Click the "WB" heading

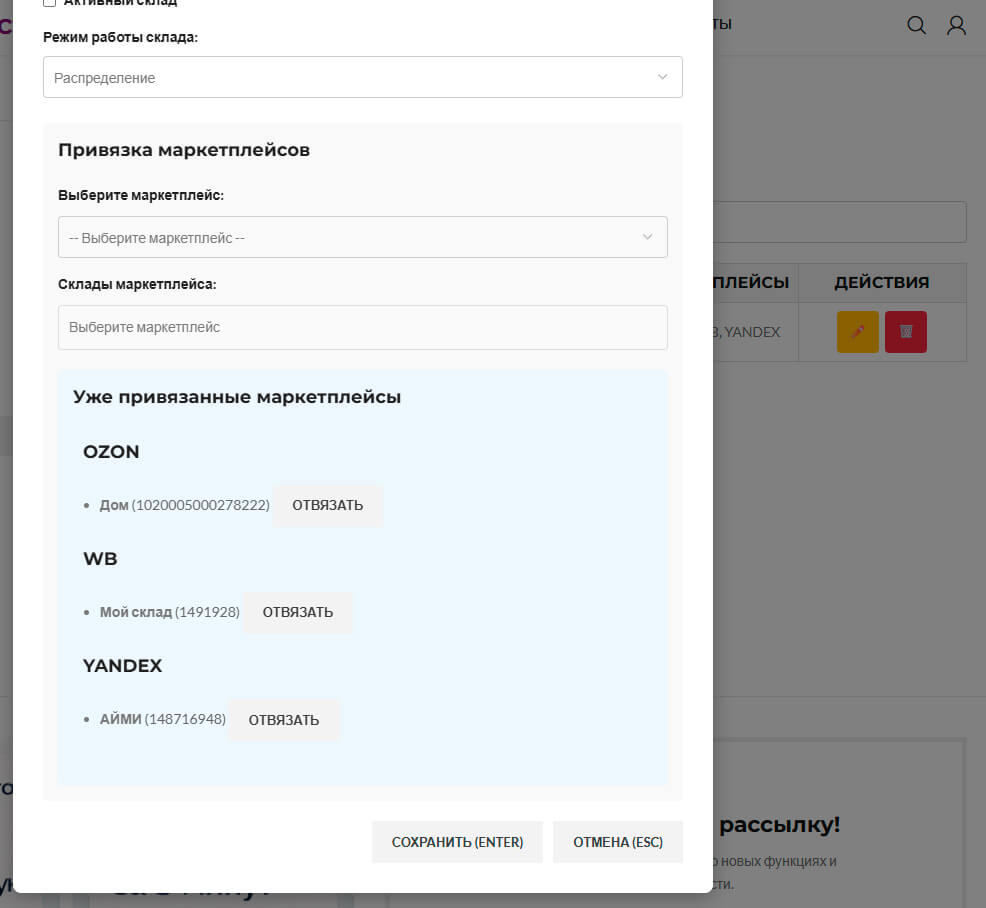pyautogui.click(x=101, y=558)
